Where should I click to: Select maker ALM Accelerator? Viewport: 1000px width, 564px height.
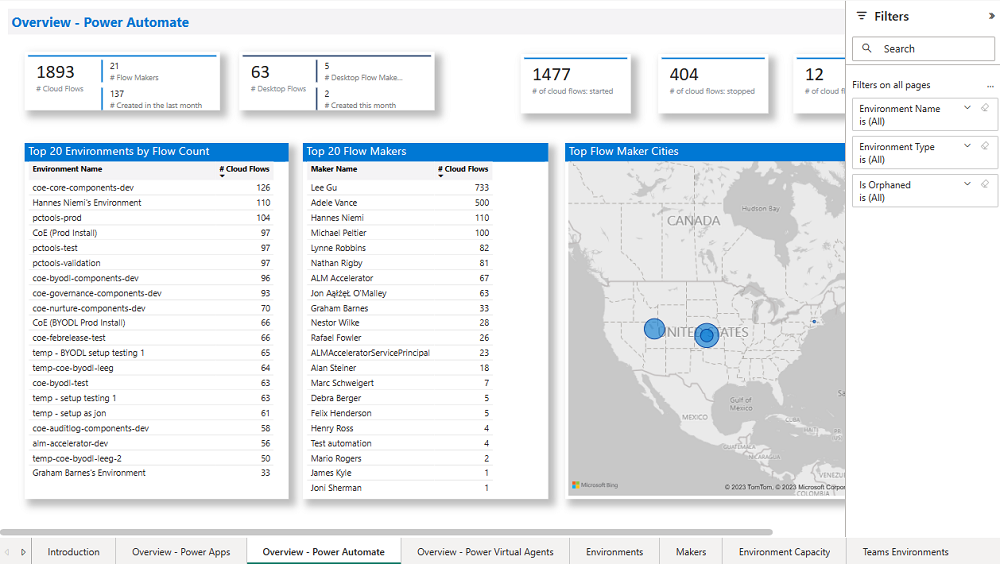tap(400, 278)
